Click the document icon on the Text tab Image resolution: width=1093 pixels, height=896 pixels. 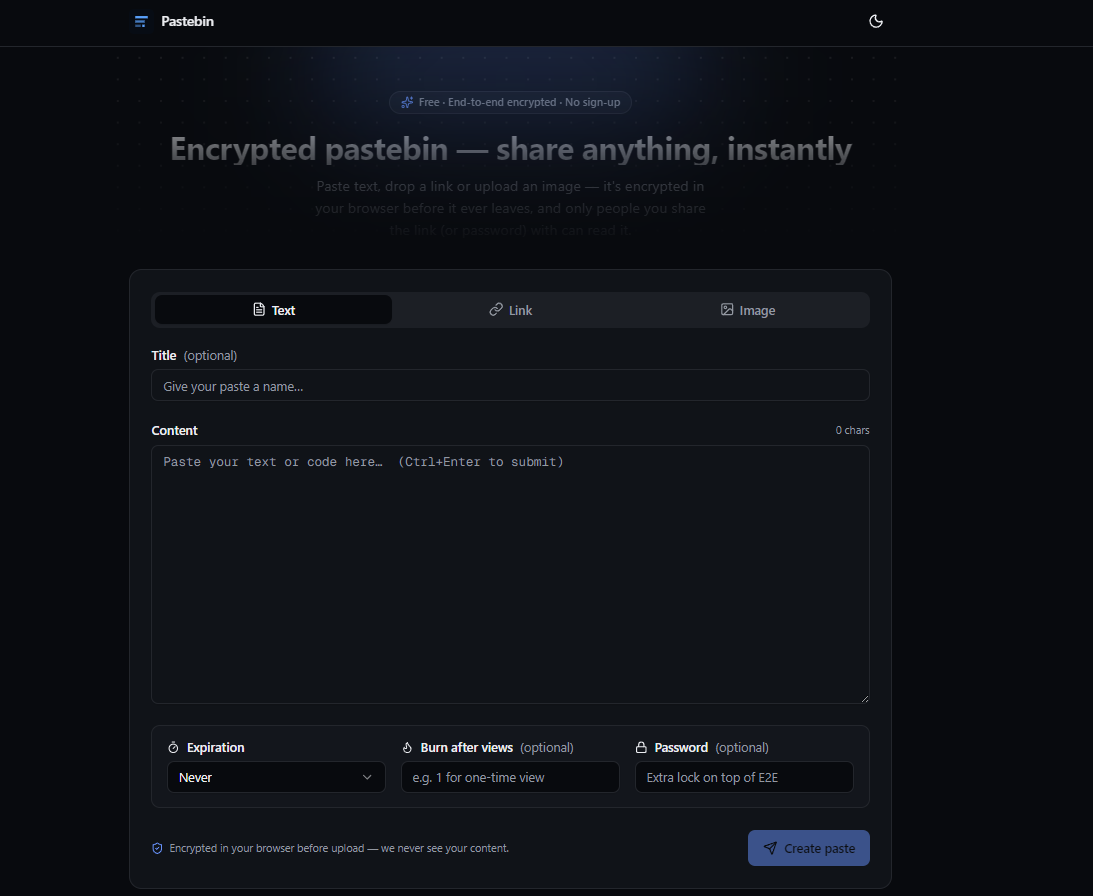point(259,310)
